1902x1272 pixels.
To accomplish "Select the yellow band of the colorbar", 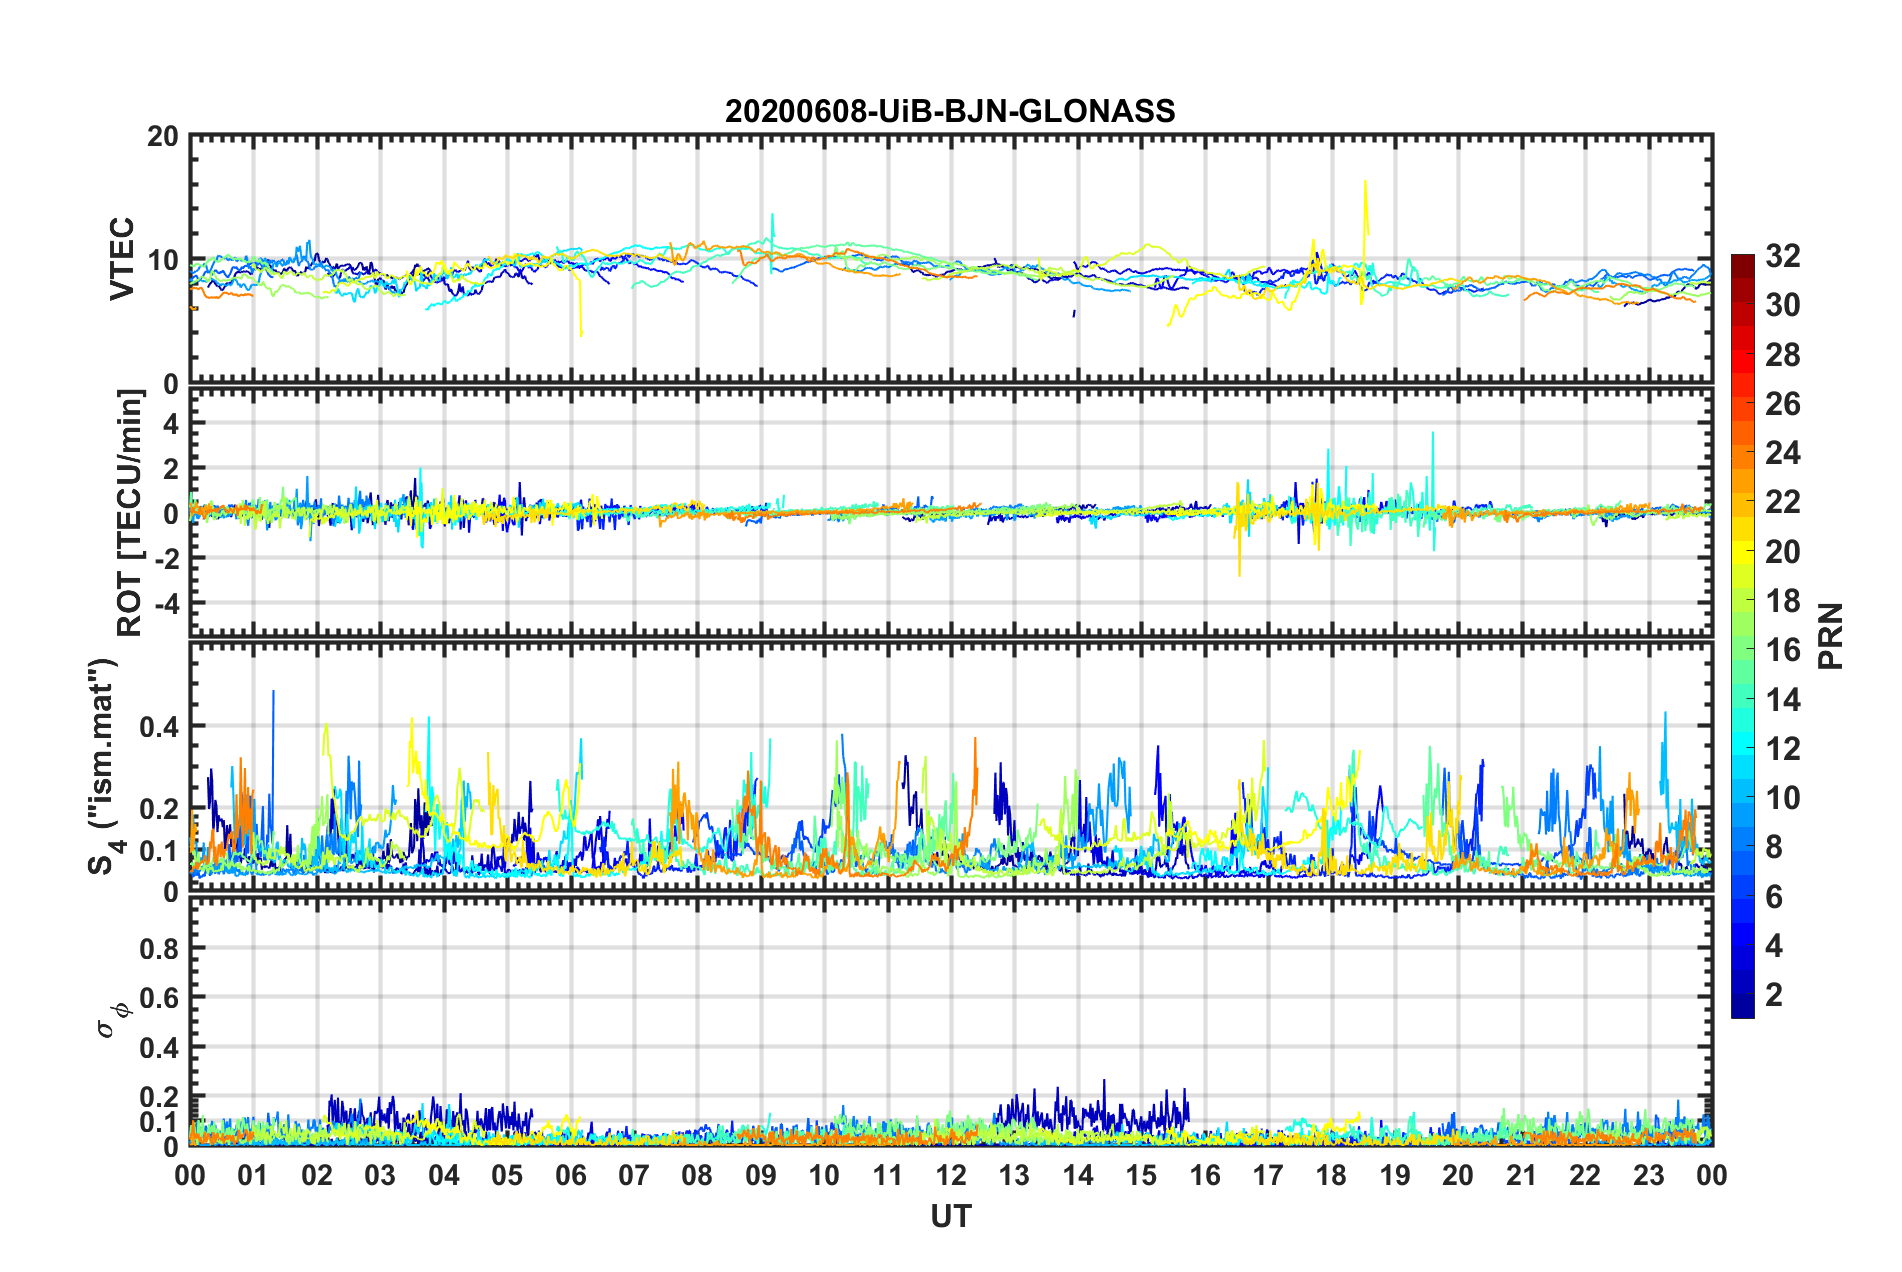I will (1743, 552).
